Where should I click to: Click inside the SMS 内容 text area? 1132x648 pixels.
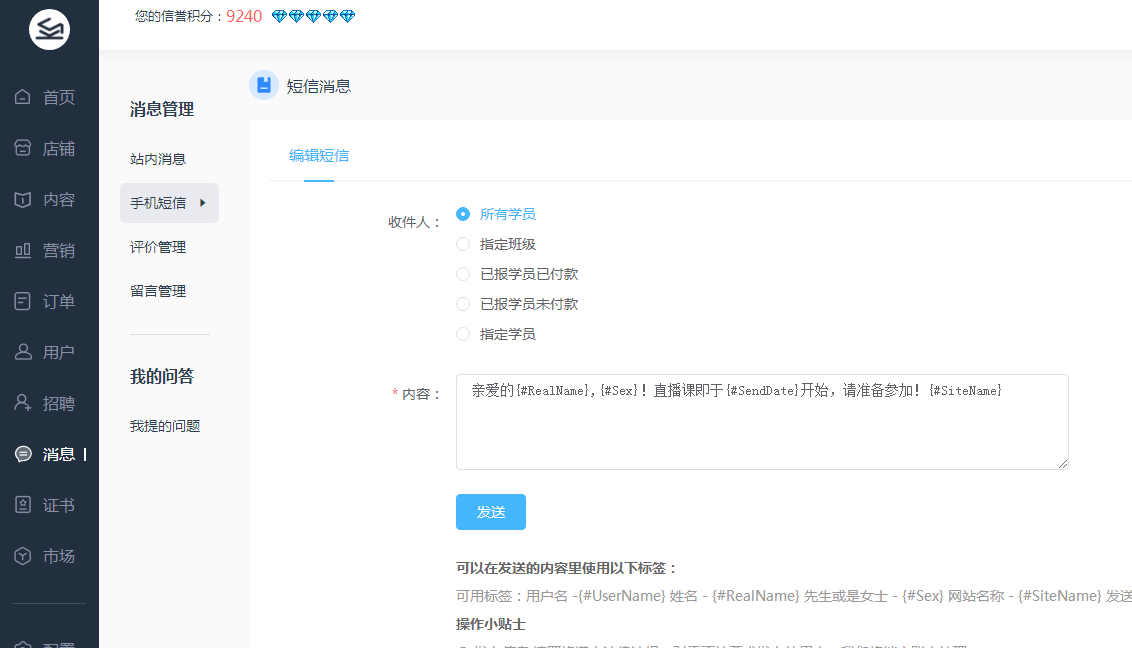click(761, 430)
